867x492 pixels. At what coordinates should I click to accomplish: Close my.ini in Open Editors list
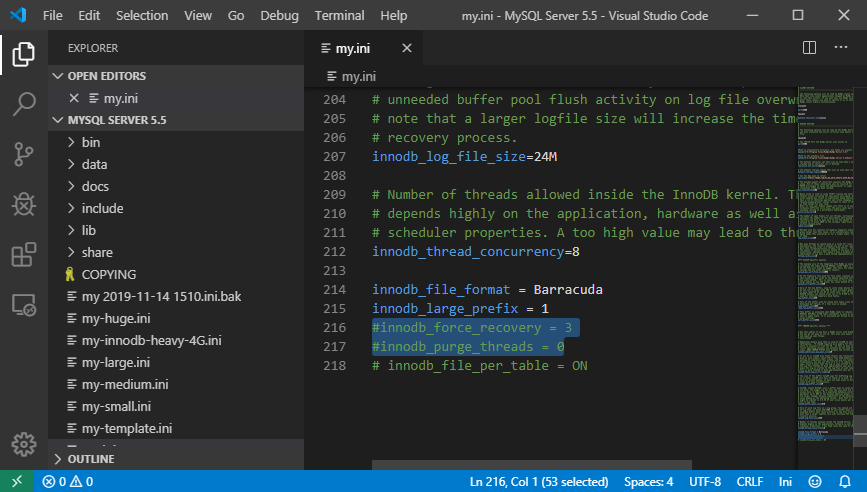click(74, 98)
